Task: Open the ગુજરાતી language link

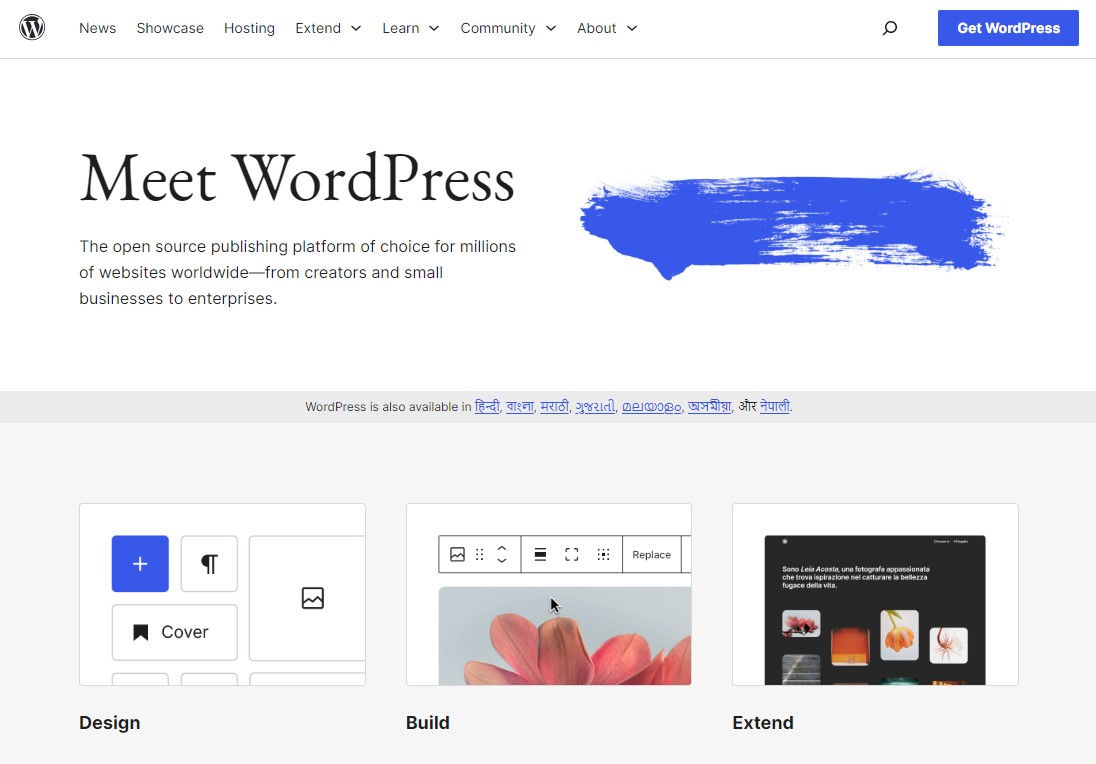Action: tap(595, 406)
